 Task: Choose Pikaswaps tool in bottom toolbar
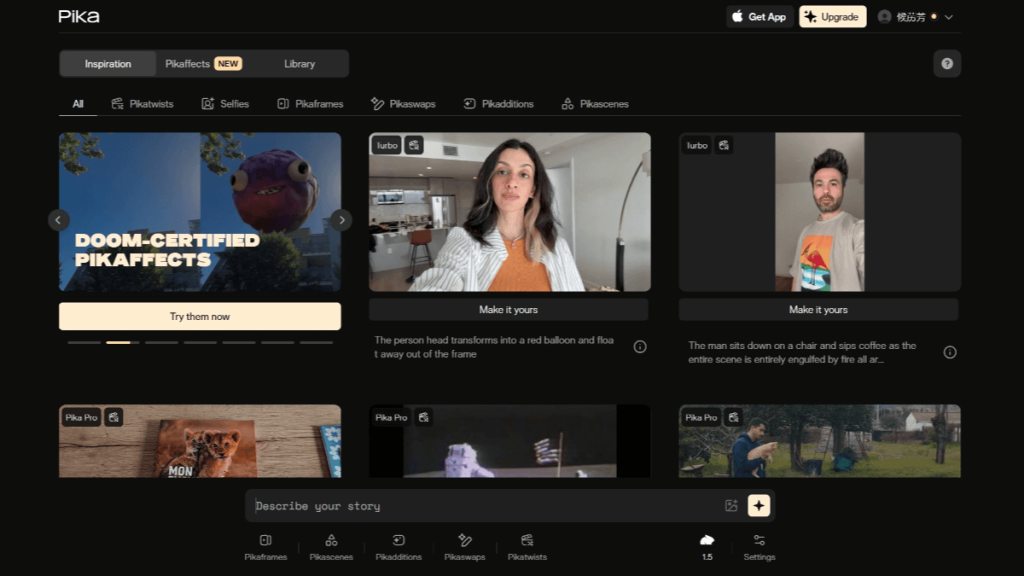coord(464,541)
